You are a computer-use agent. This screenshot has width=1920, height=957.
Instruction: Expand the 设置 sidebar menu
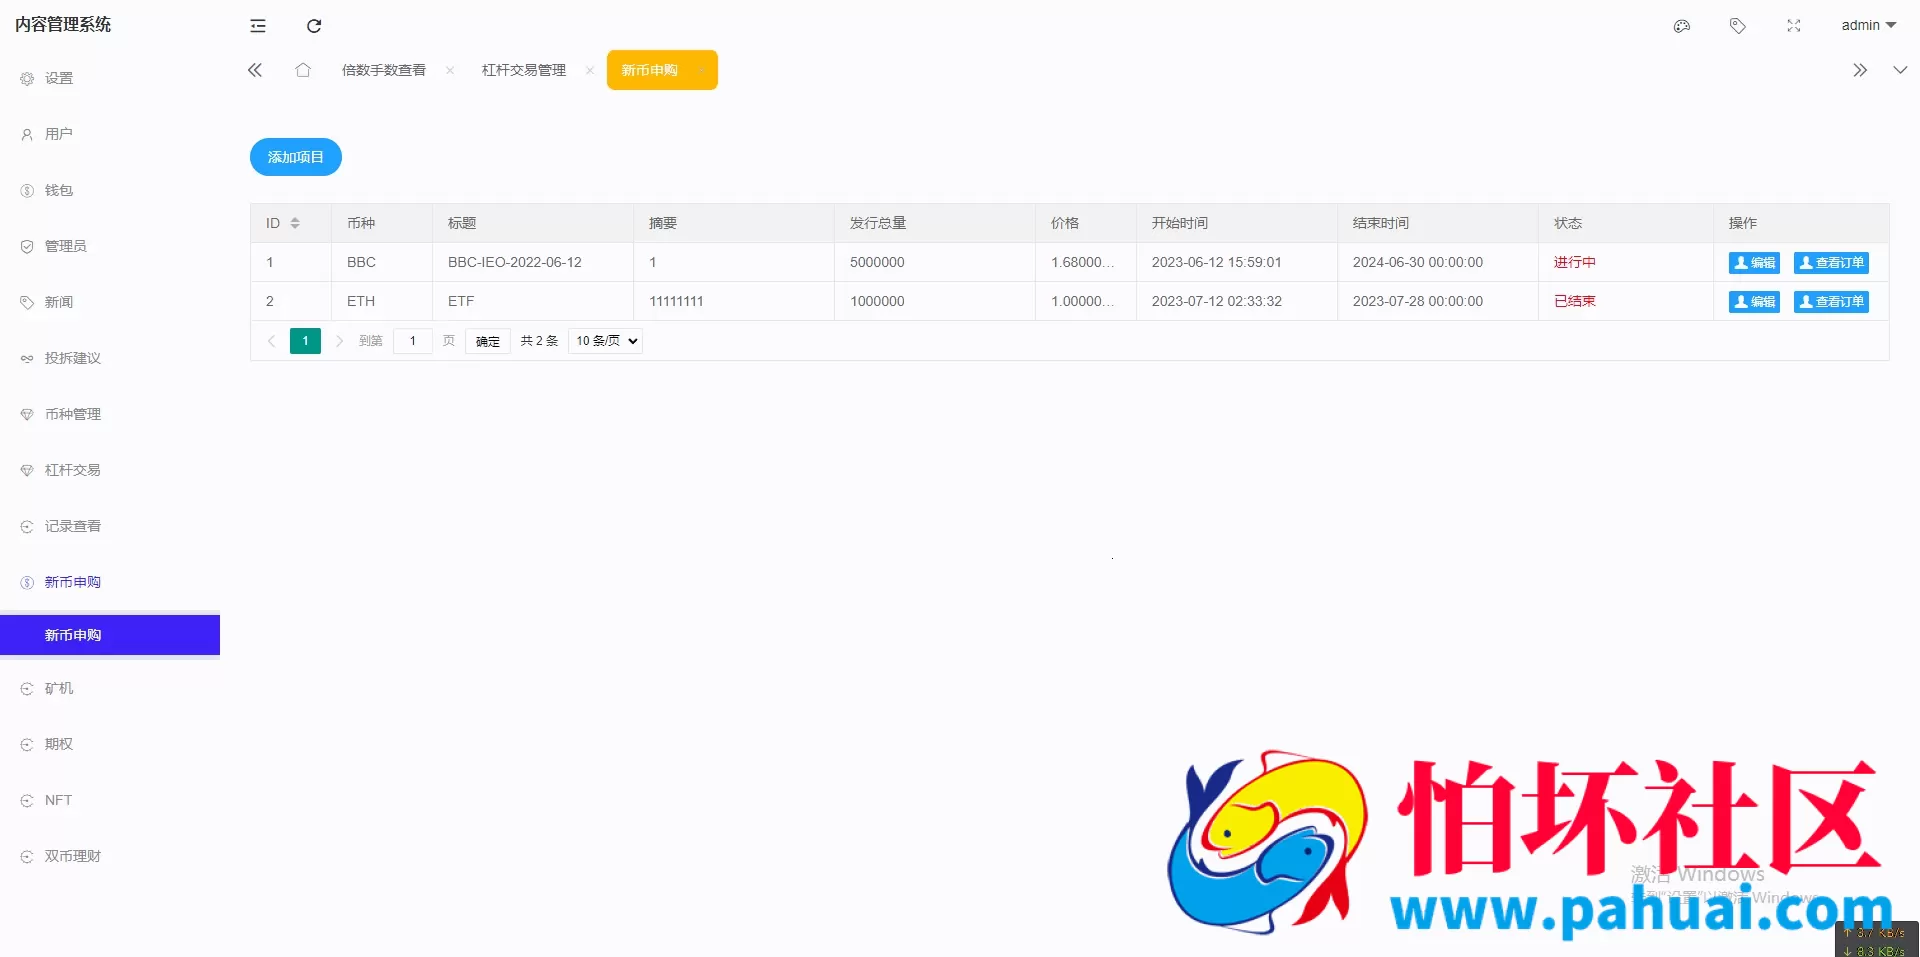click(x=110, y=78)
